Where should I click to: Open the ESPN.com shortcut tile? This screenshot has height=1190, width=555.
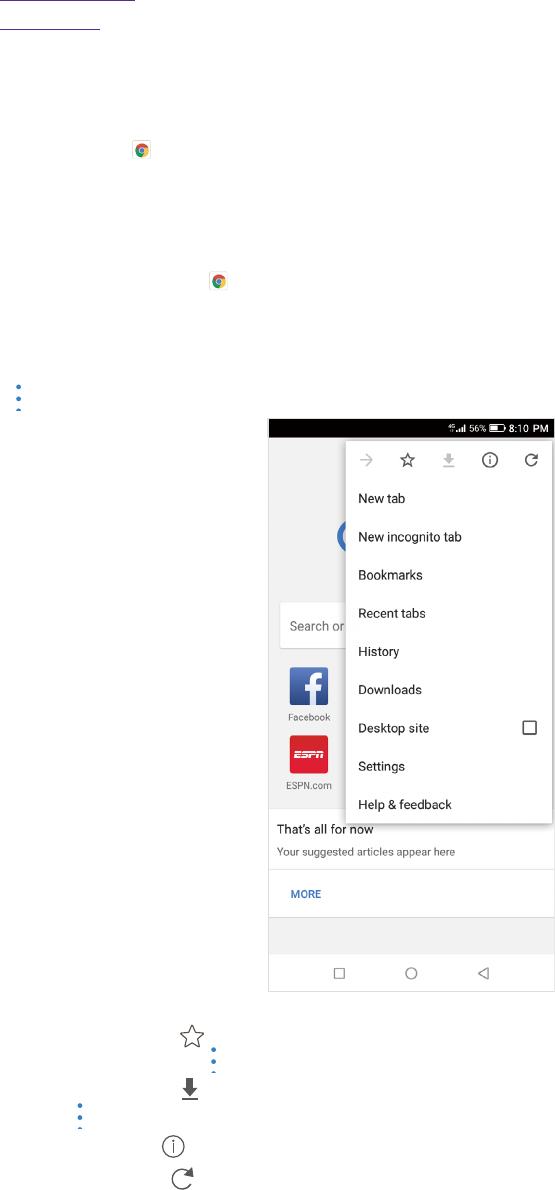[309, 763]
